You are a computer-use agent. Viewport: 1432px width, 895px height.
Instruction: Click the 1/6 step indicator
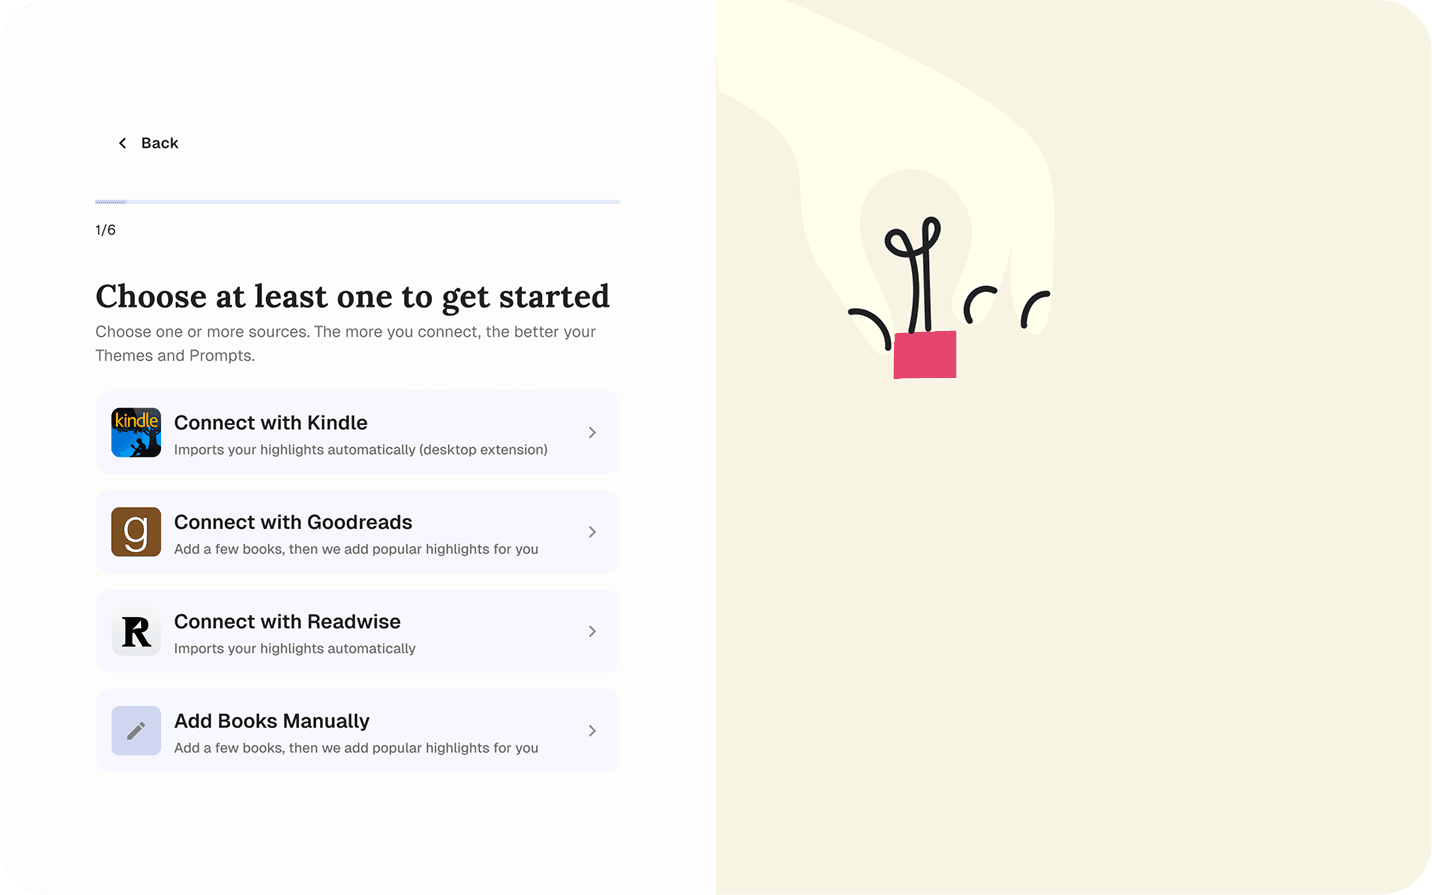106,230
